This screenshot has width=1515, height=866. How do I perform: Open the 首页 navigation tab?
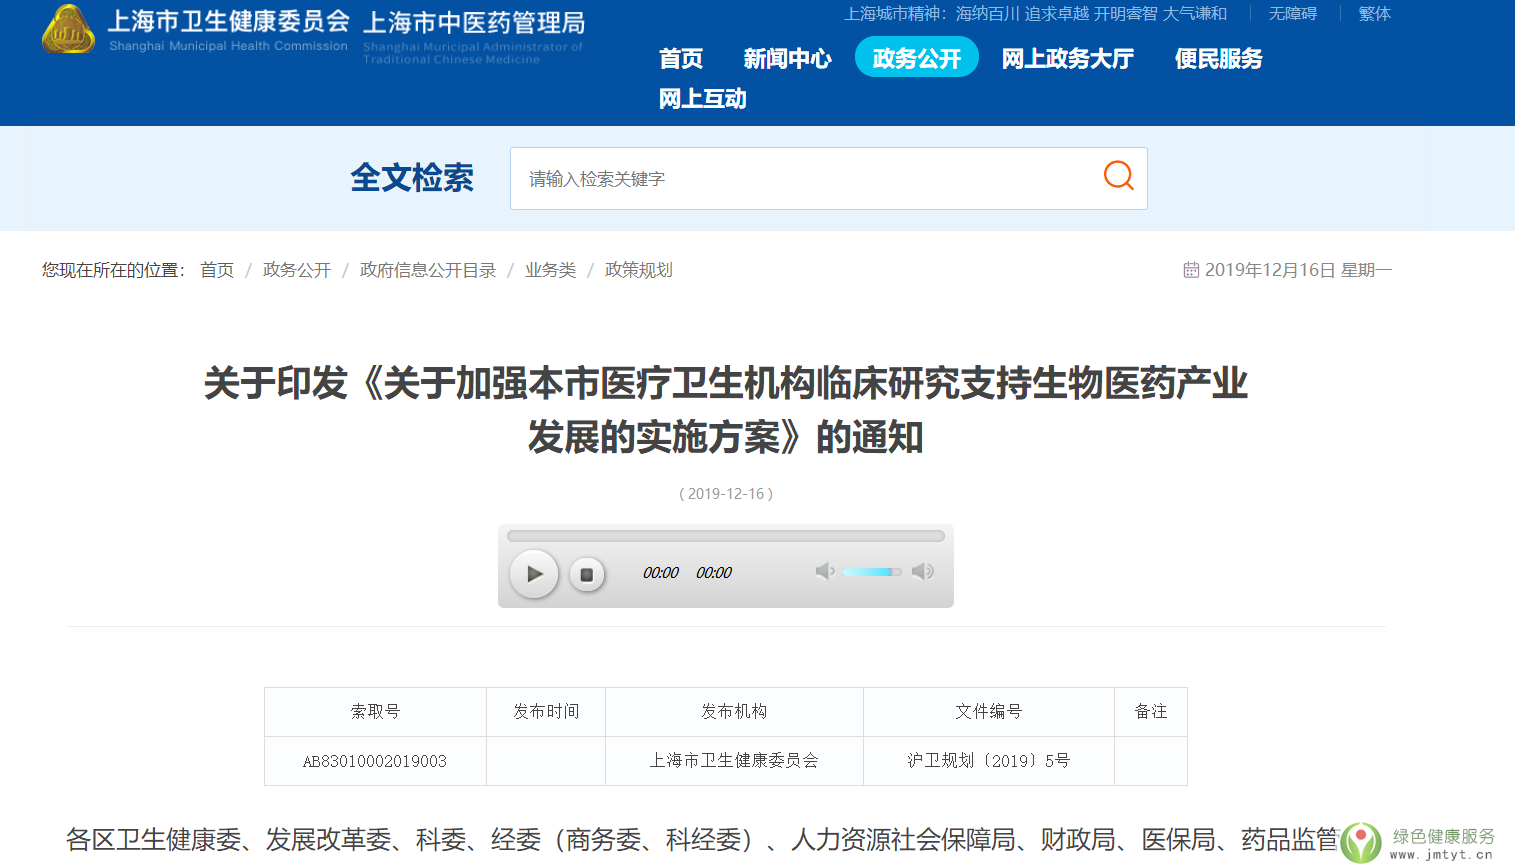click(681, 59)
